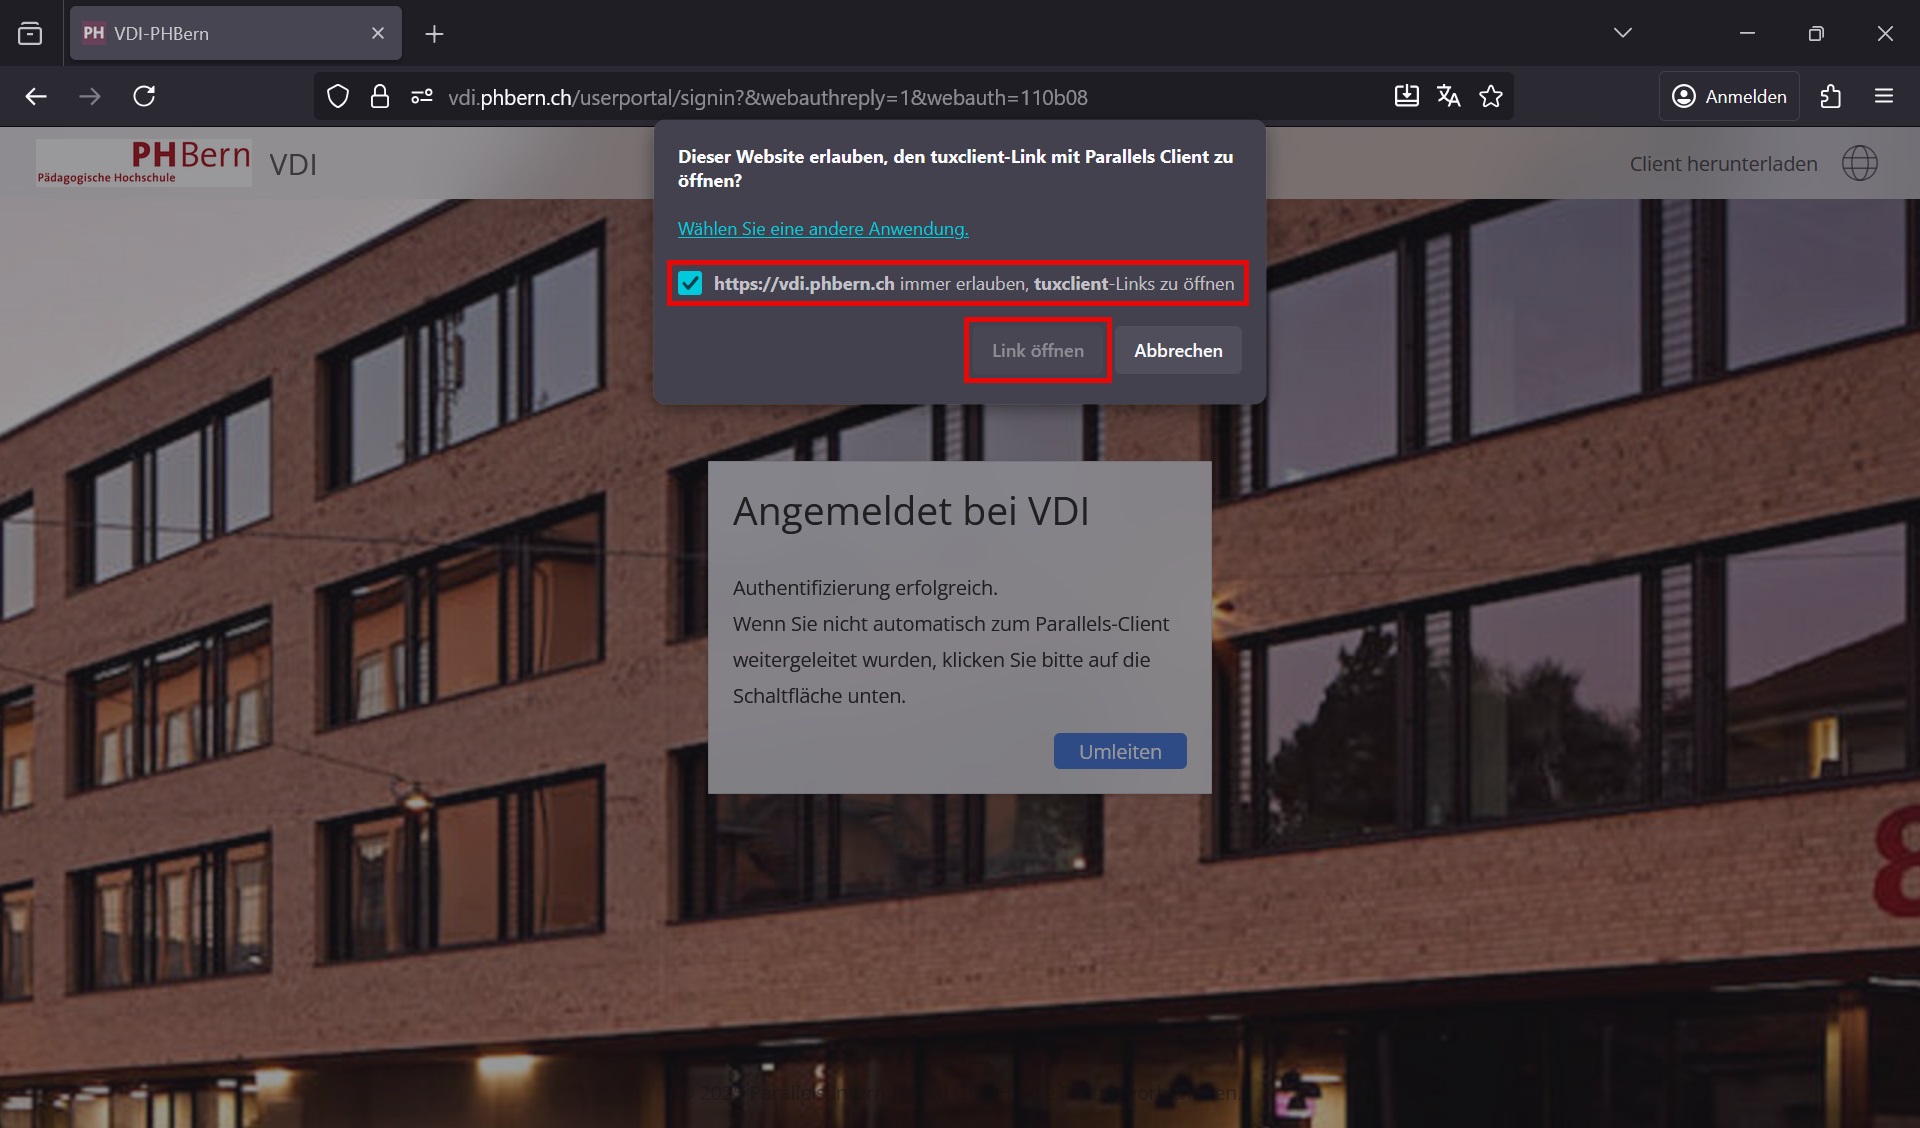Reload the current page
The width and height of the screenshot is (1920, 1128).
tap(144, 96)
